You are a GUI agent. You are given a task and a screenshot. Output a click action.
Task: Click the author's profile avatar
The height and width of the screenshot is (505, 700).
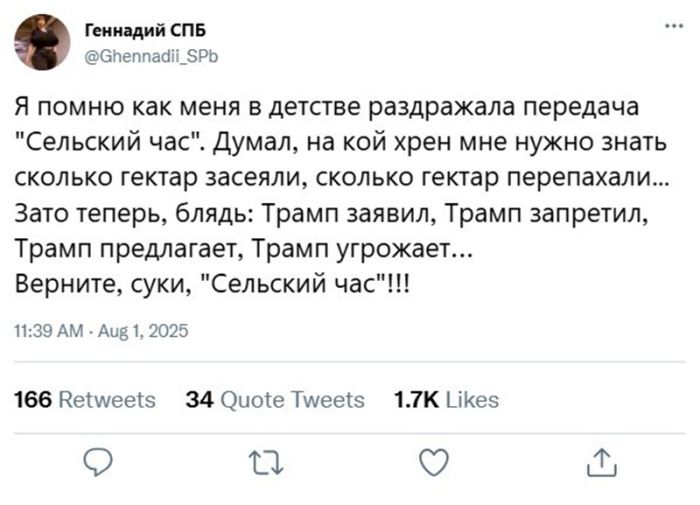click(43, 42)
